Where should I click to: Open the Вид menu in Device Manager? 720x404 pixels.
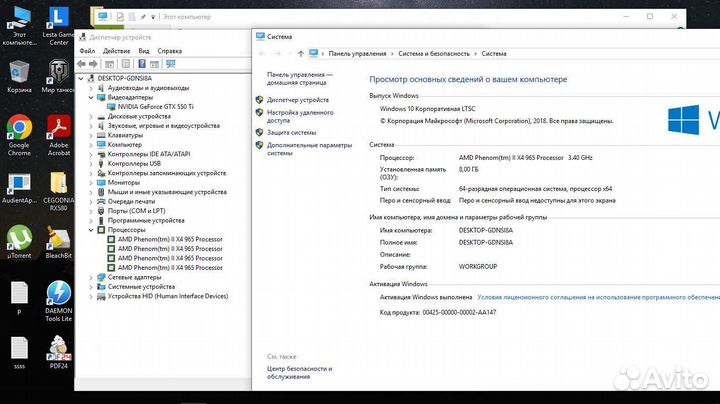tap(144, 51)
